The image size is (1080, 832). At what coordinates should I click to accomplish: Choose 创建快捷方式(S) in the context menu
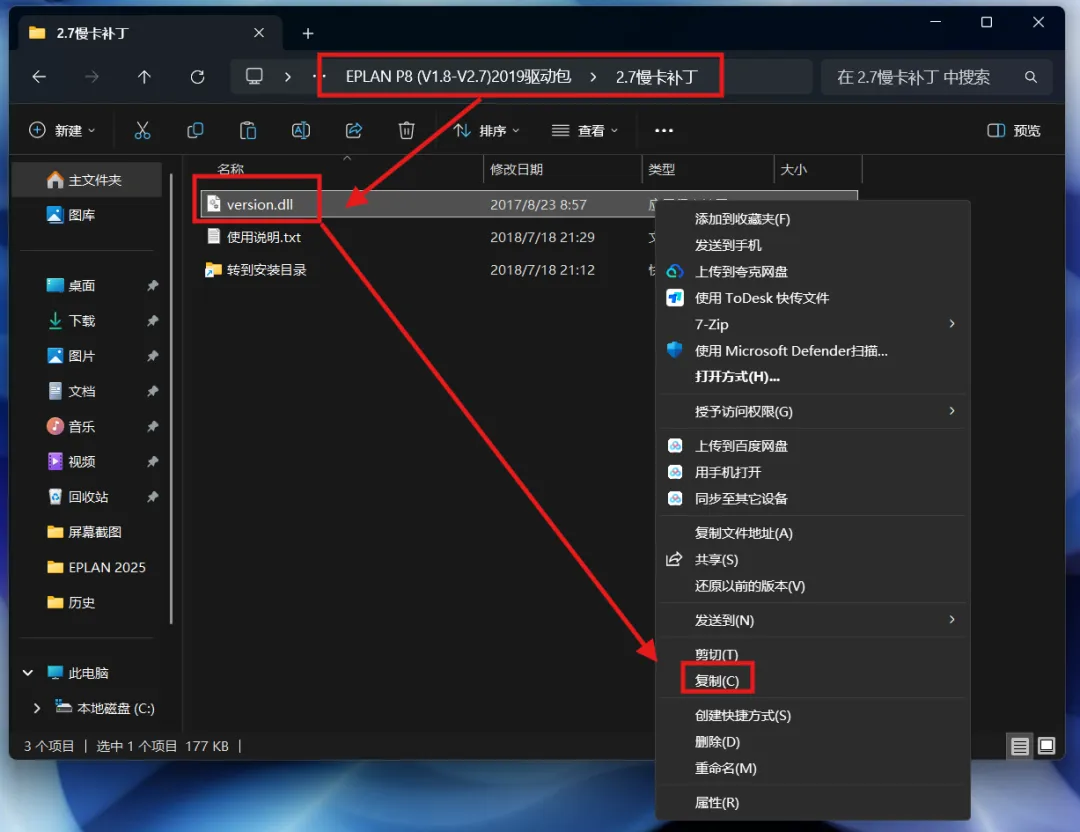742,716
